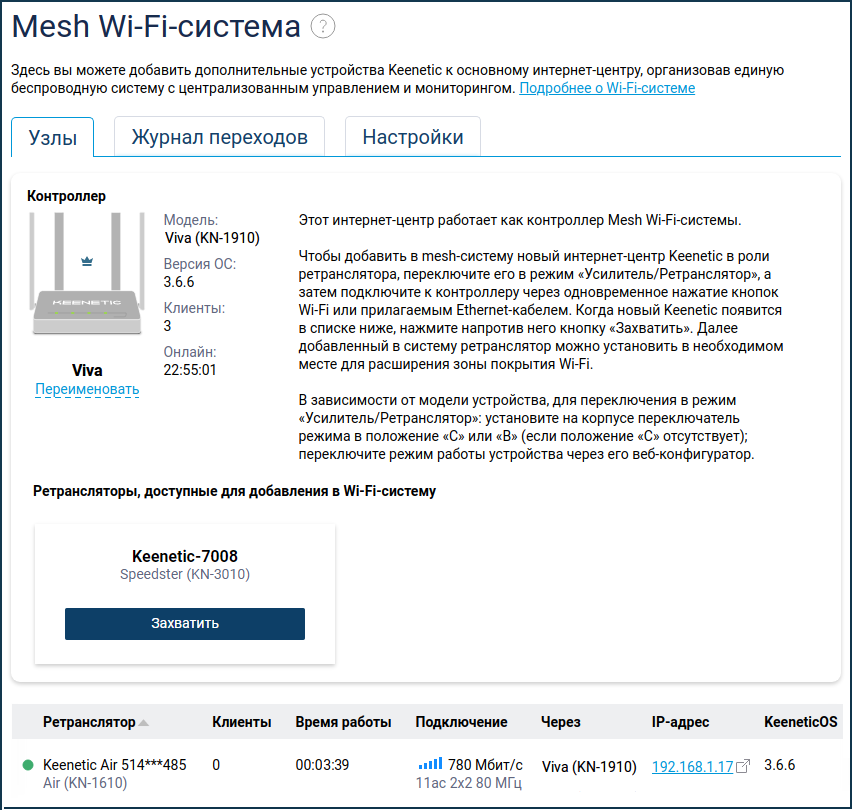Screen dimensions: 852x810
Task: Click the signal strength bars icon
Action: 430,764
